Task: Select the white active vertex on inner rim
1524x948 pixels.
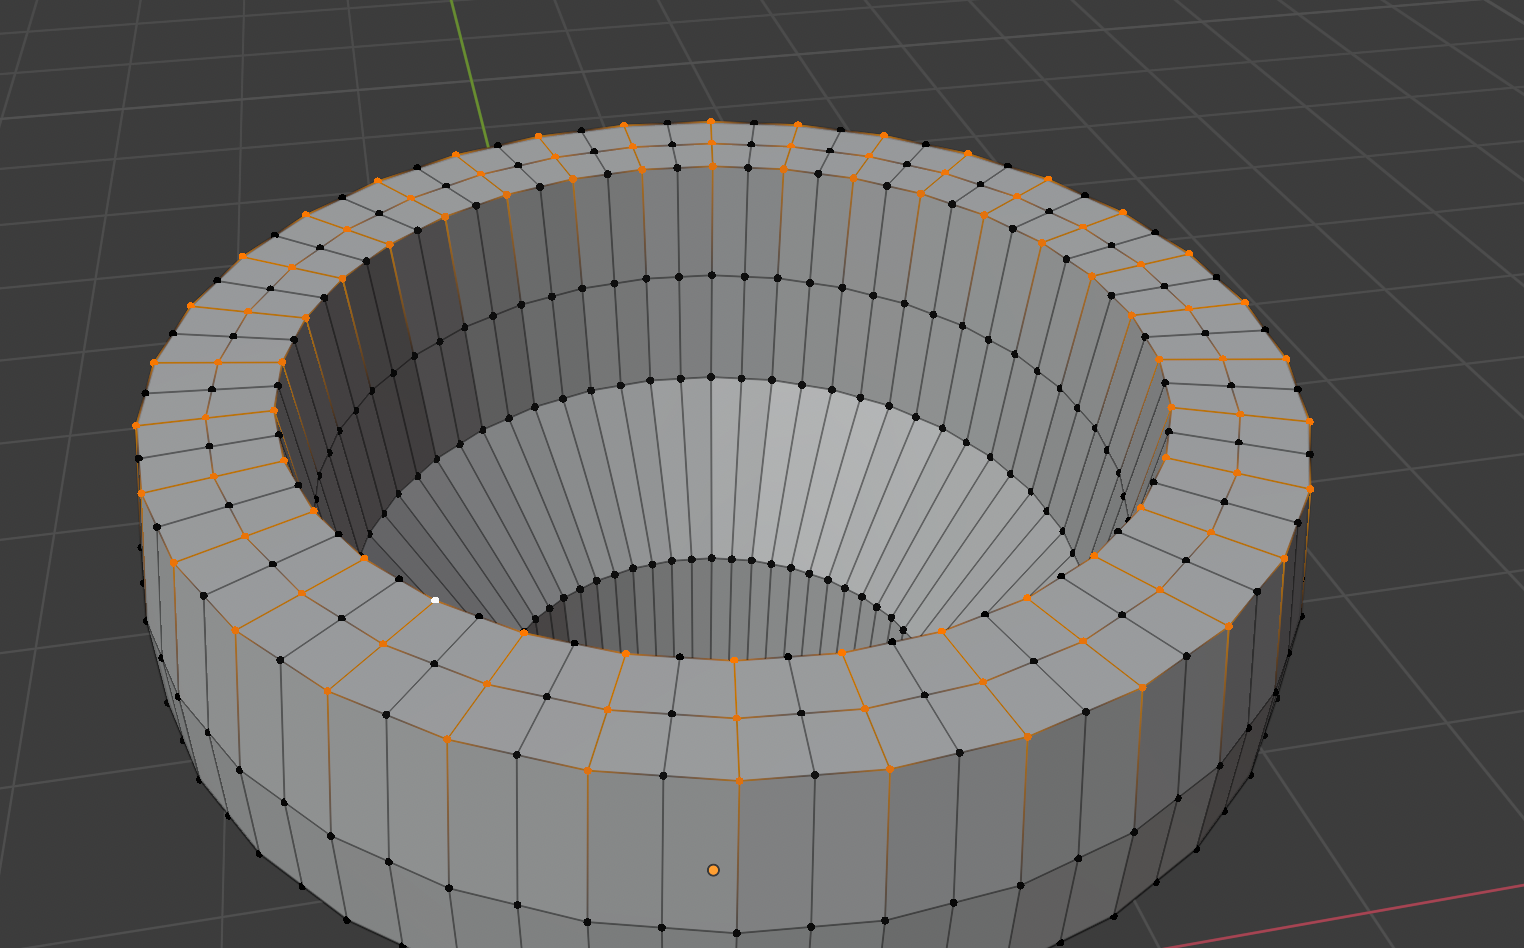Action: coord(435,600)
